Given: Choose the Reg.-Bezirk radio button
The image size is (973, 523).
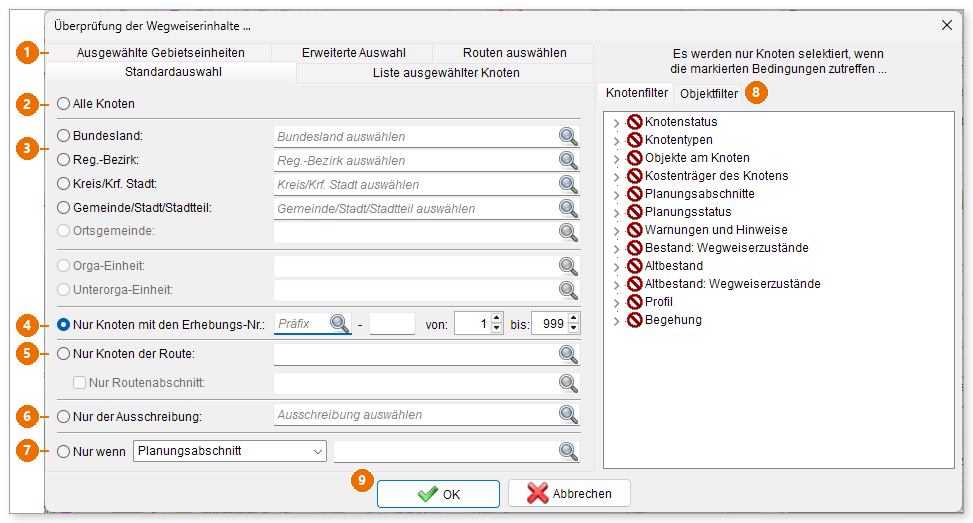Looking at the screenshot, I should (63, 159).
